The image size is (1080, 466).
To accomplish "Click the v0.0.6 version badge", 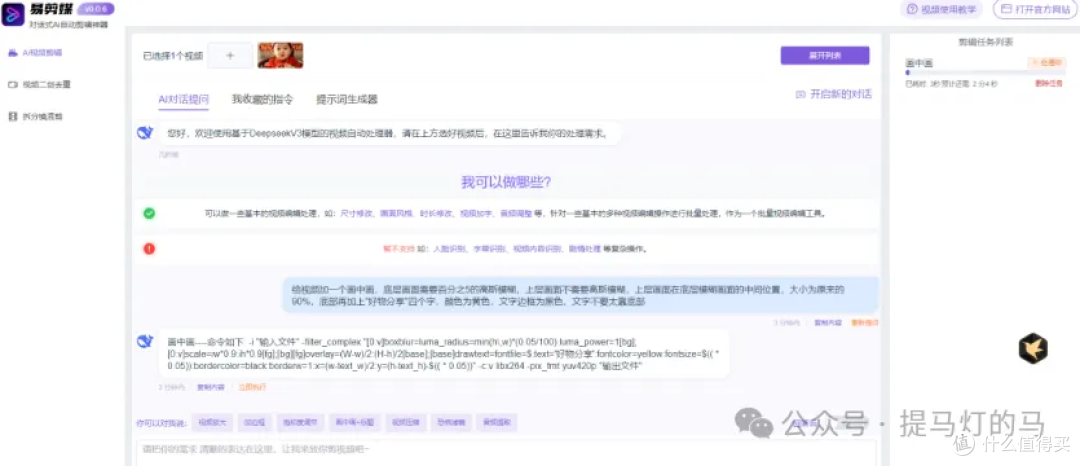I will [x=97, y=9].
